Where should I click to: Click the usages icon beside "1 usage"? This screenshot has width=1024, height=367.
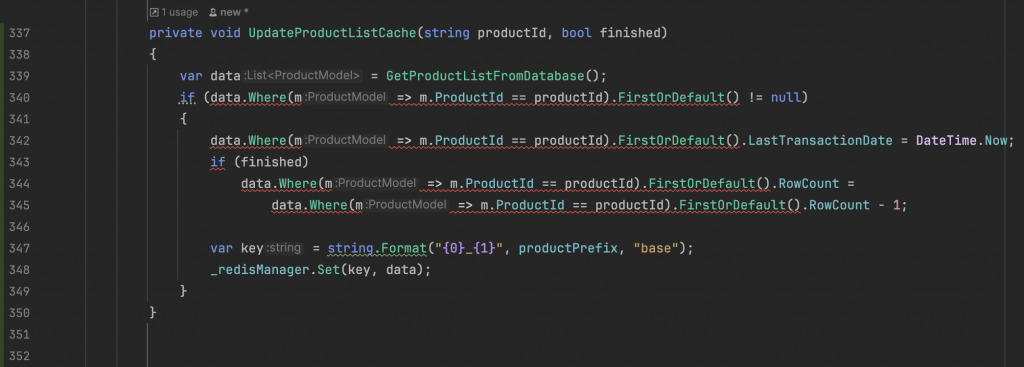point(154,12)
